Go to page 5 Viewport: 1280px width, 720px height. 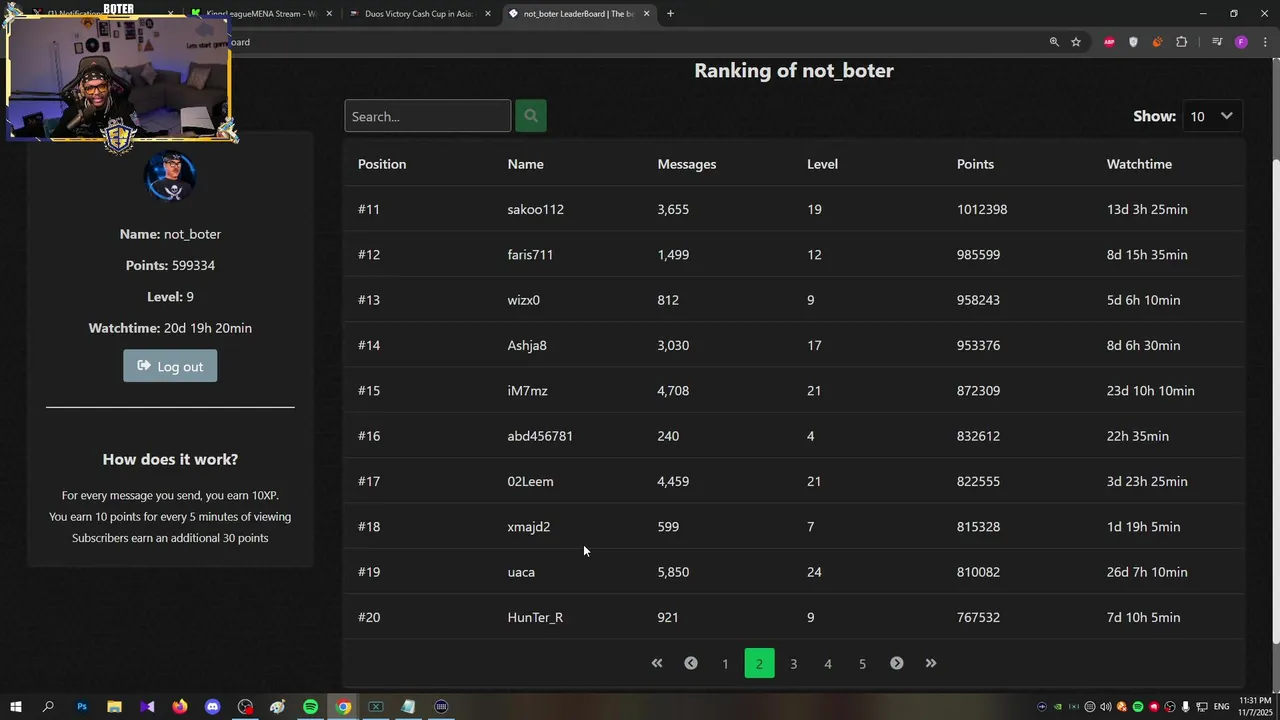pyautogui.click(x=862, y=663)
